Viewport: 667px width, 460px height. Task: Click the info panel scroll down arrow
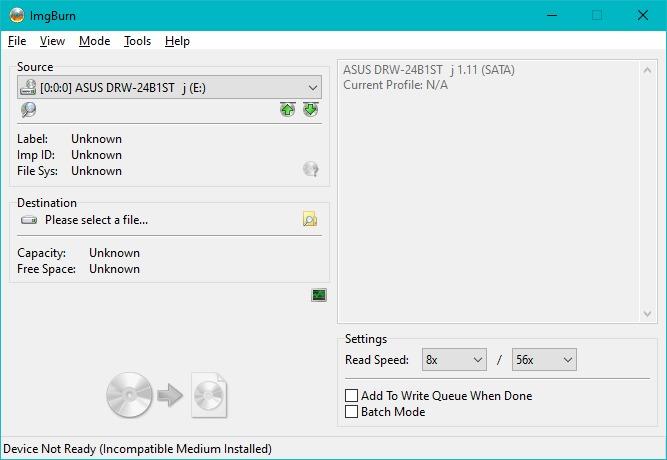coord(647,314)
